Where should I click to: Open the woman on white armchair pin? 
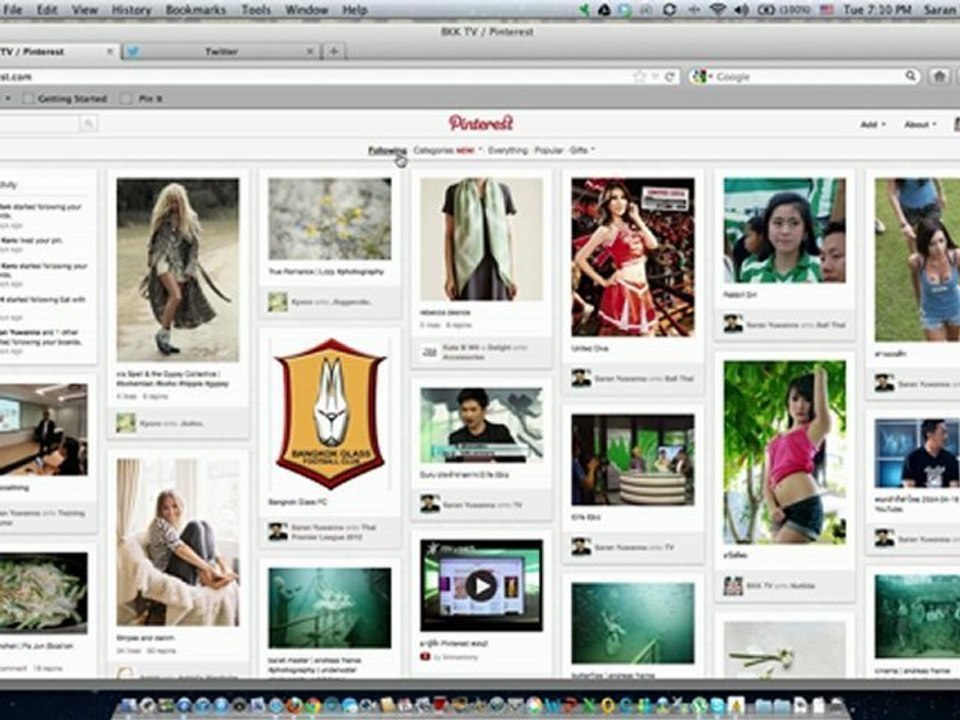[178, 542]
